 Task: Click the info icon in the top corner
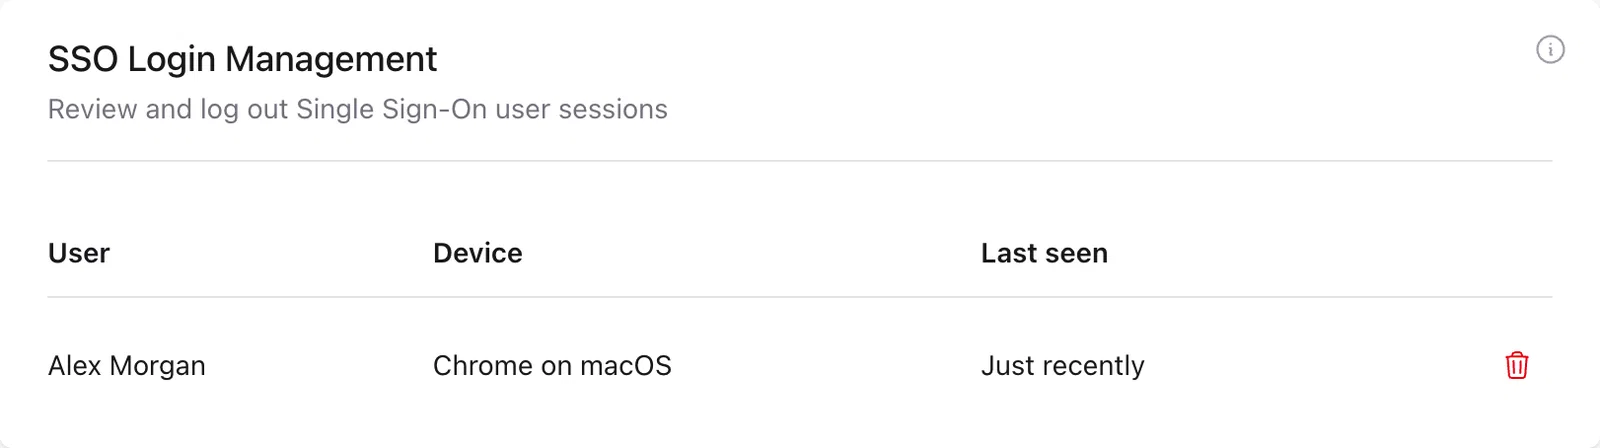(1550, 49)
